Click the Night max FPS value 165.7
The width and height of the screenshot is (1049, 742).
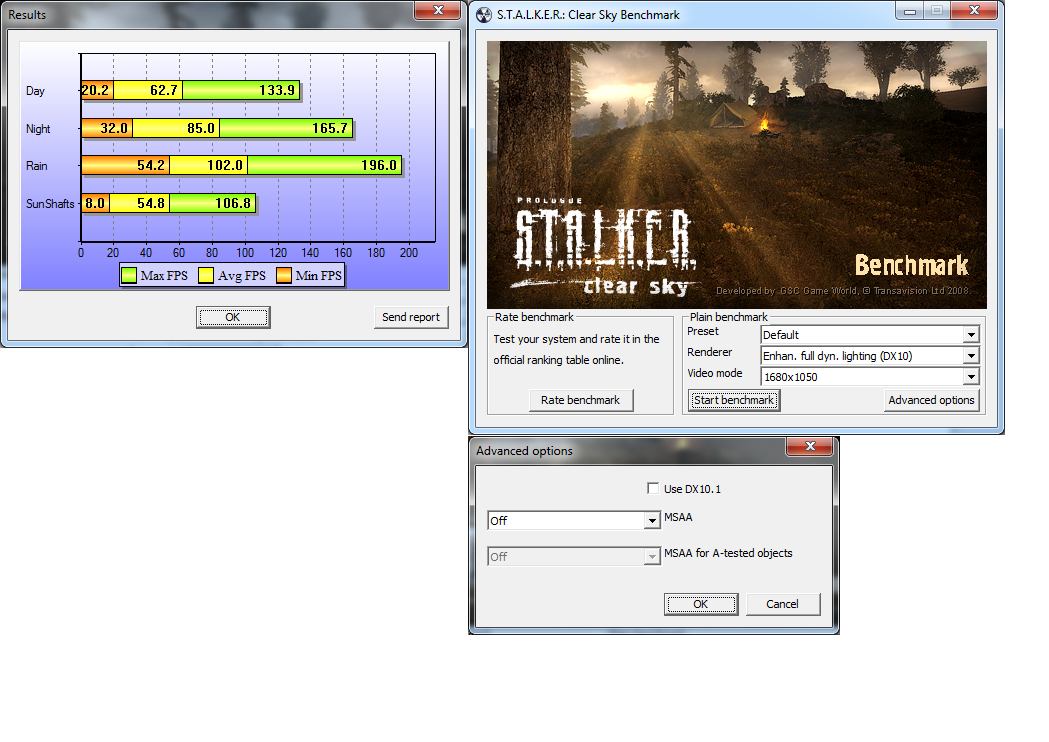[x=330, y=128]
